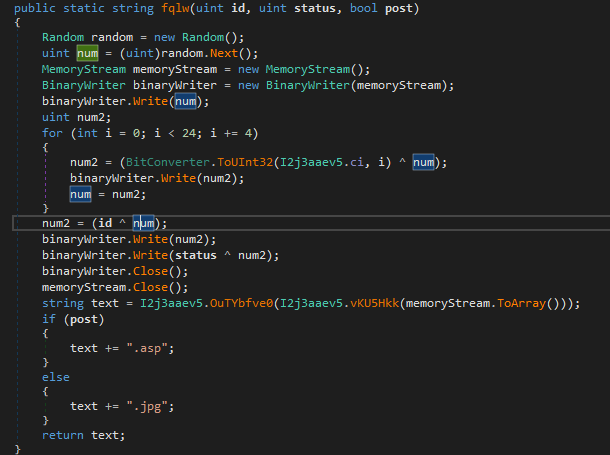
Task: Click binaryWriter.Write(num2) inside the loop
Action: [x=157, y=178]
